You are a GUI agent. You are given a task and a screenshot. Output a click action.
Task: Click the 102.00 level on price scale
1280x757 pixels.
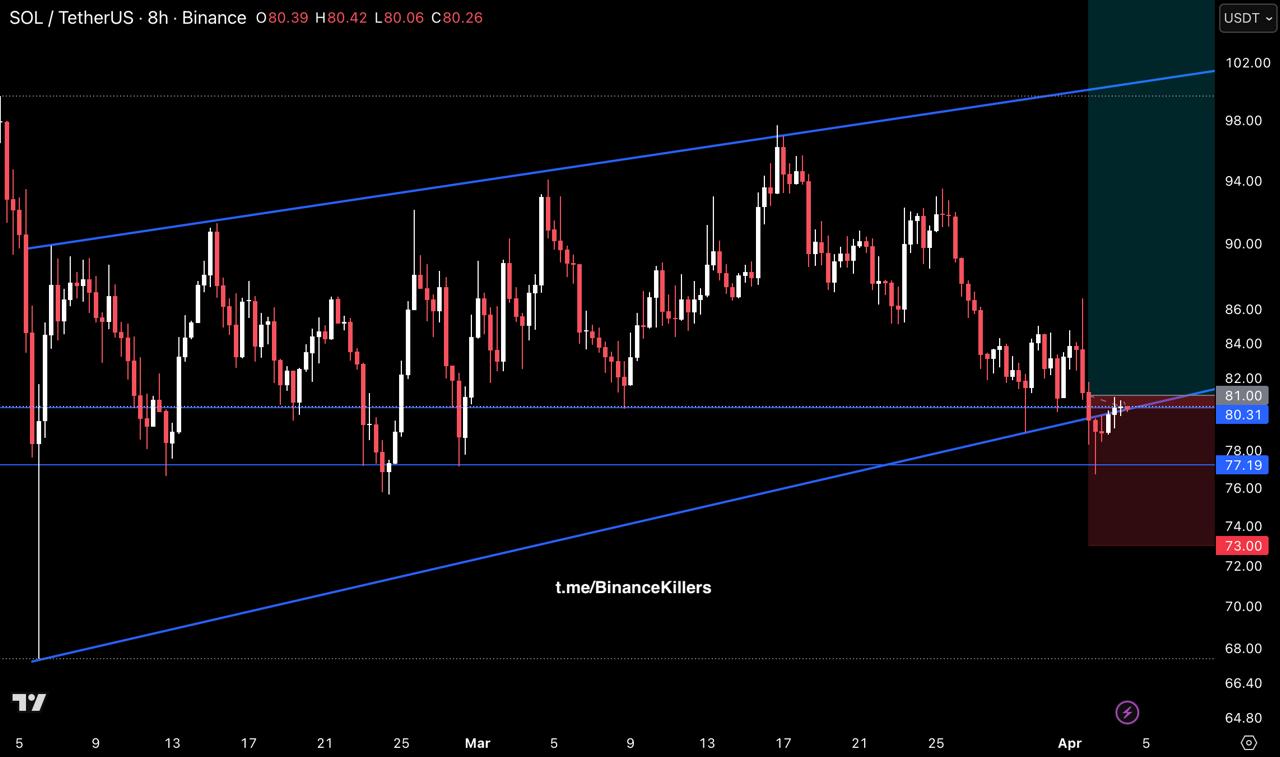tap(1246, 63)
